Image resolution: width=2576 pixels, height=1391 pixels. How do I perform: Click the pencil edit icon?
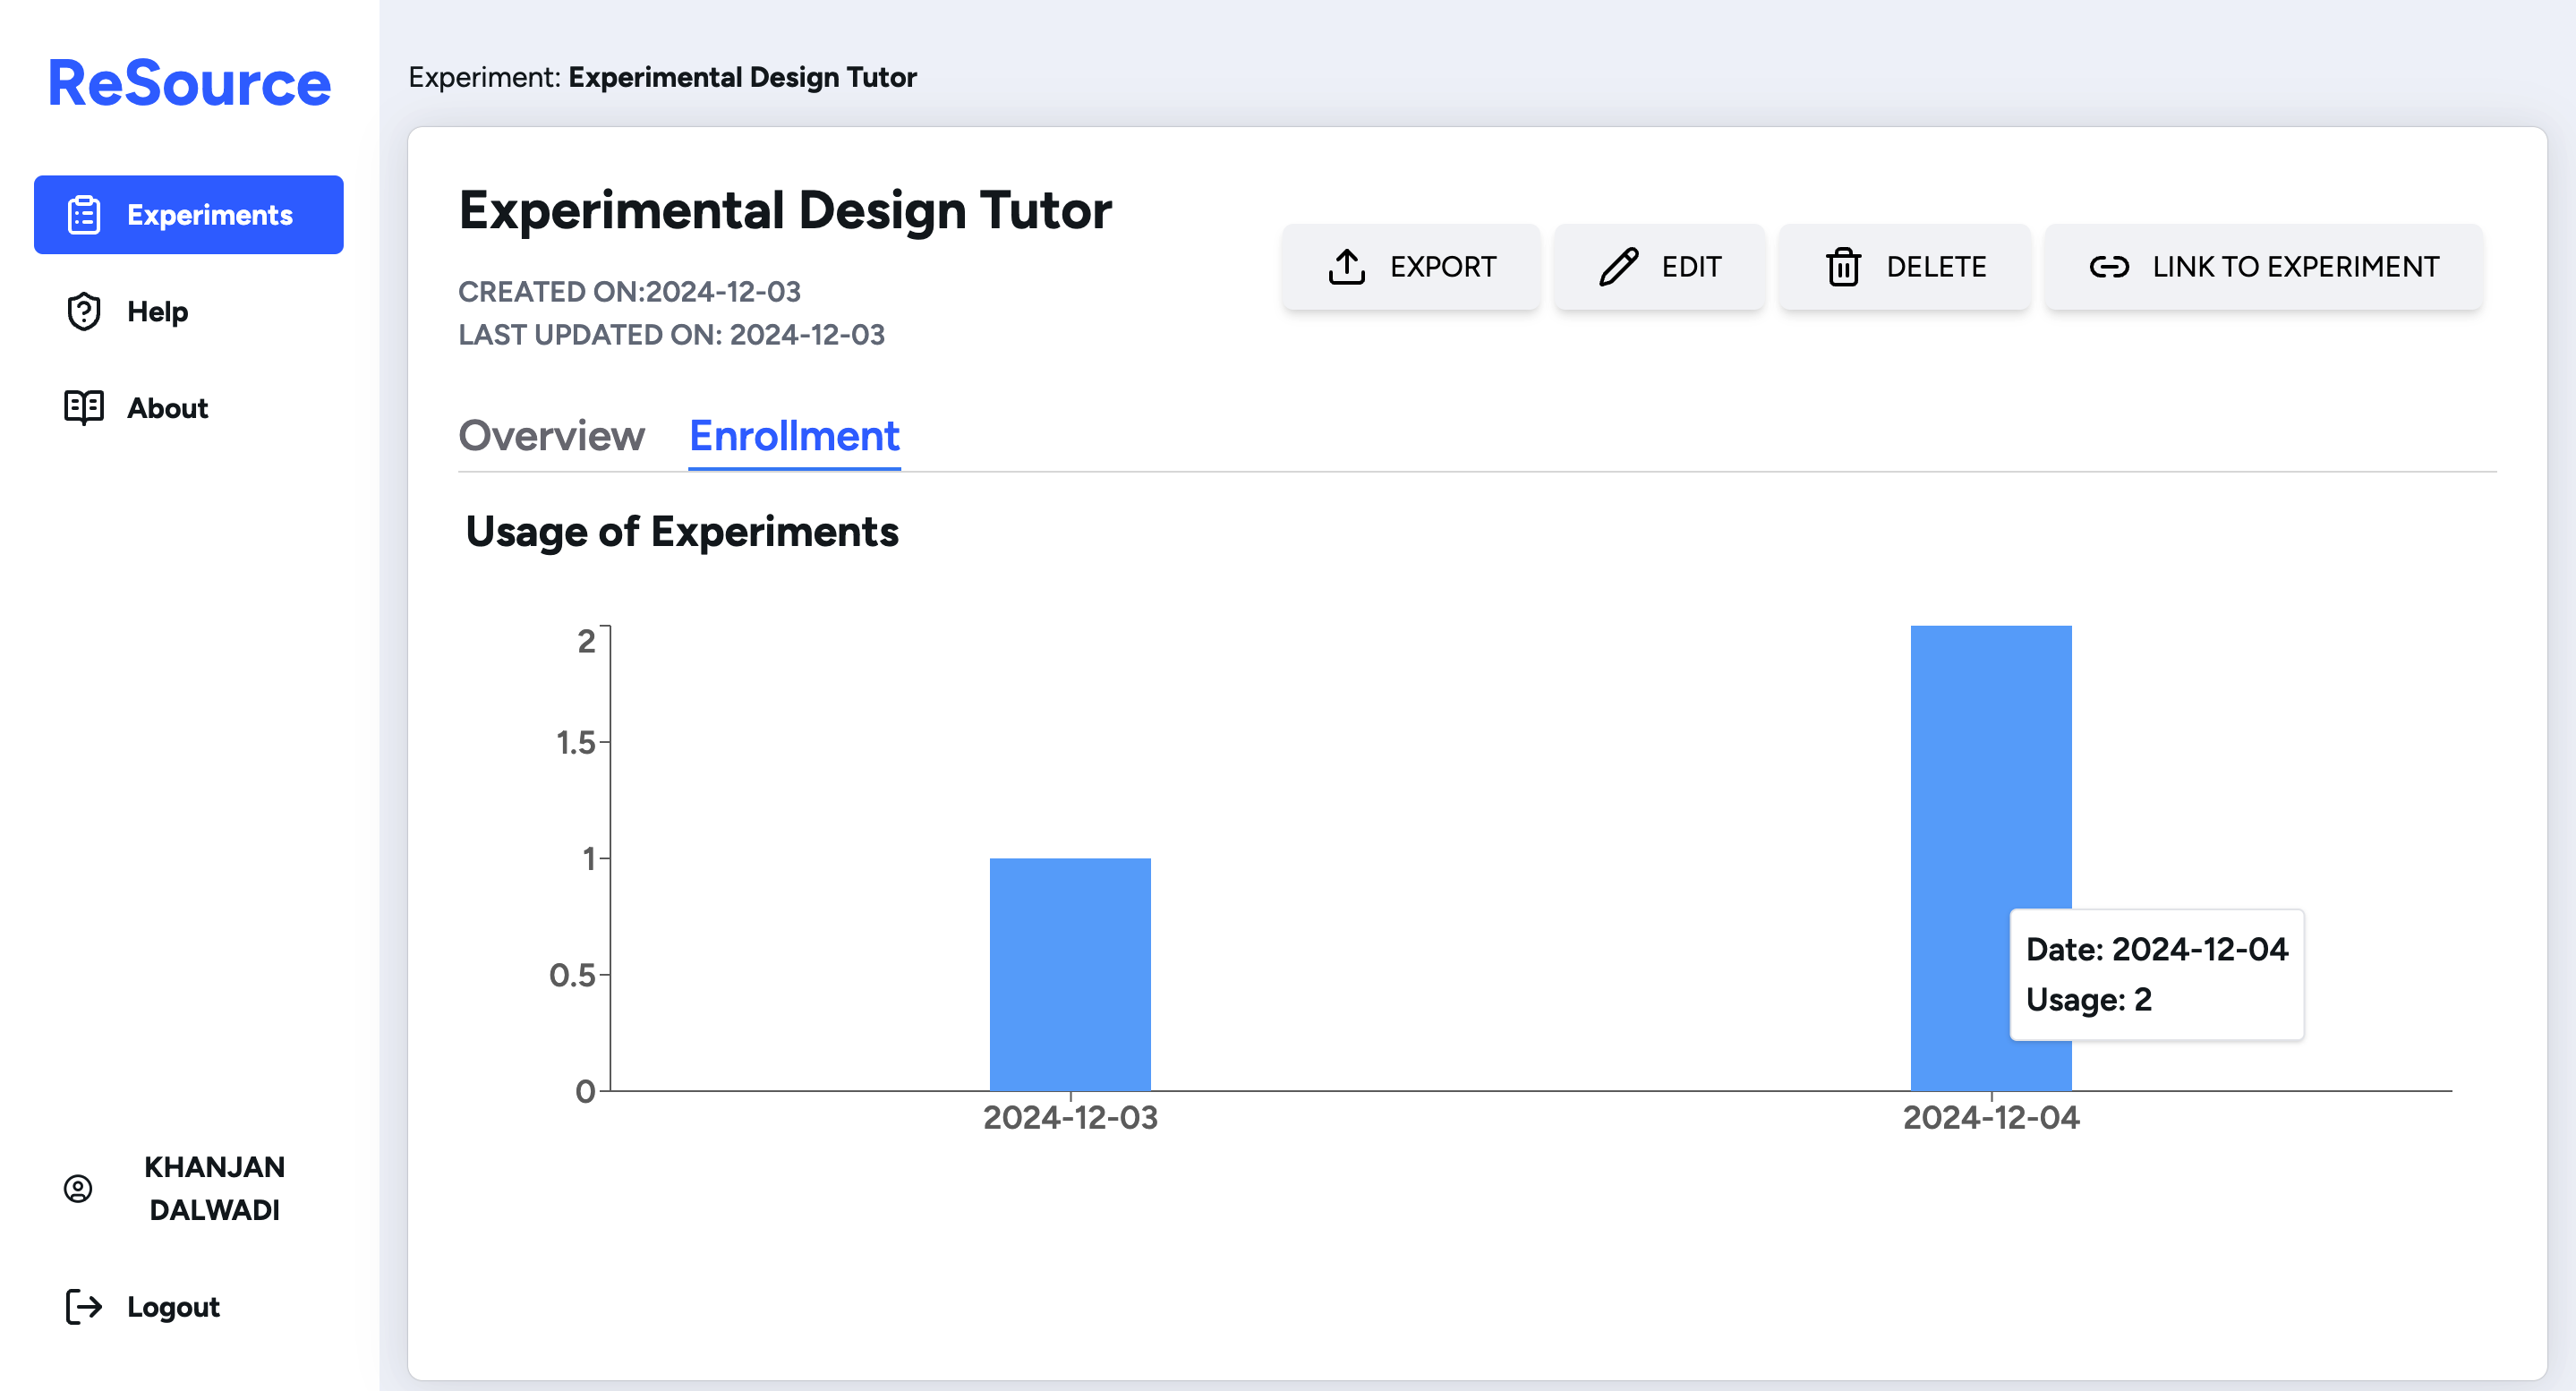coord(1618,267)
